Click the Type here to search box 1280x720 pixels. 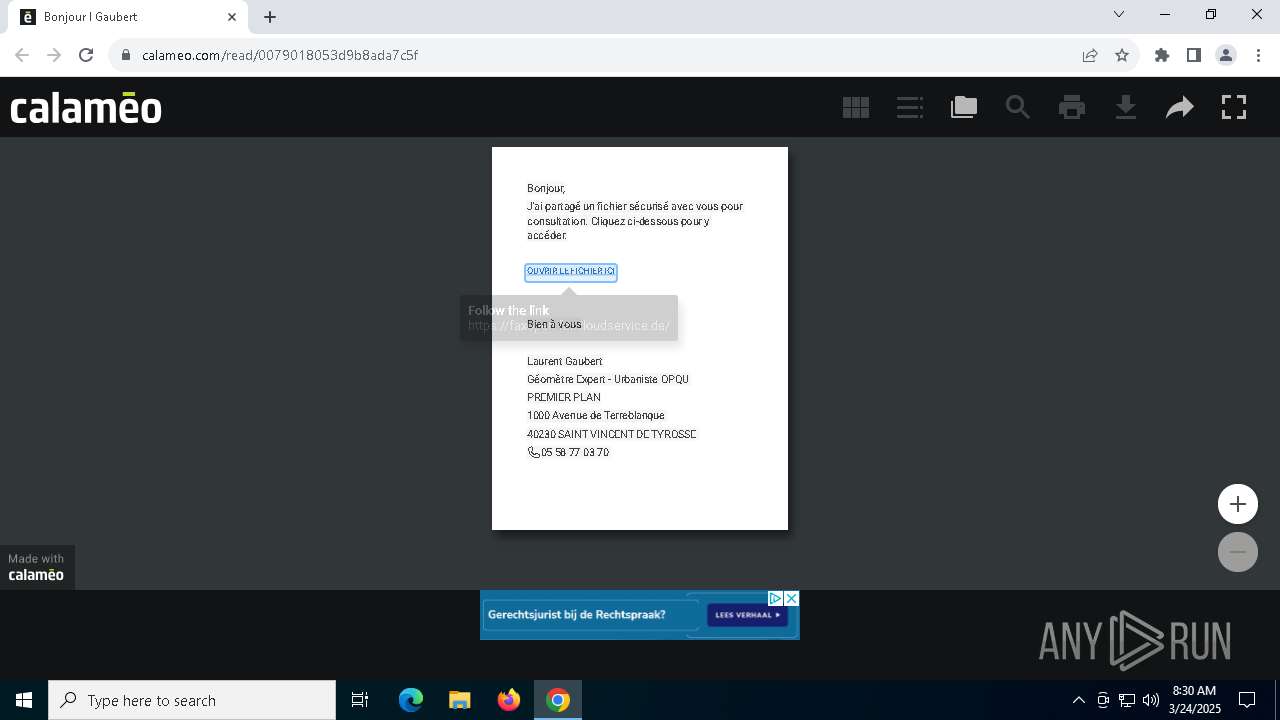192,700
